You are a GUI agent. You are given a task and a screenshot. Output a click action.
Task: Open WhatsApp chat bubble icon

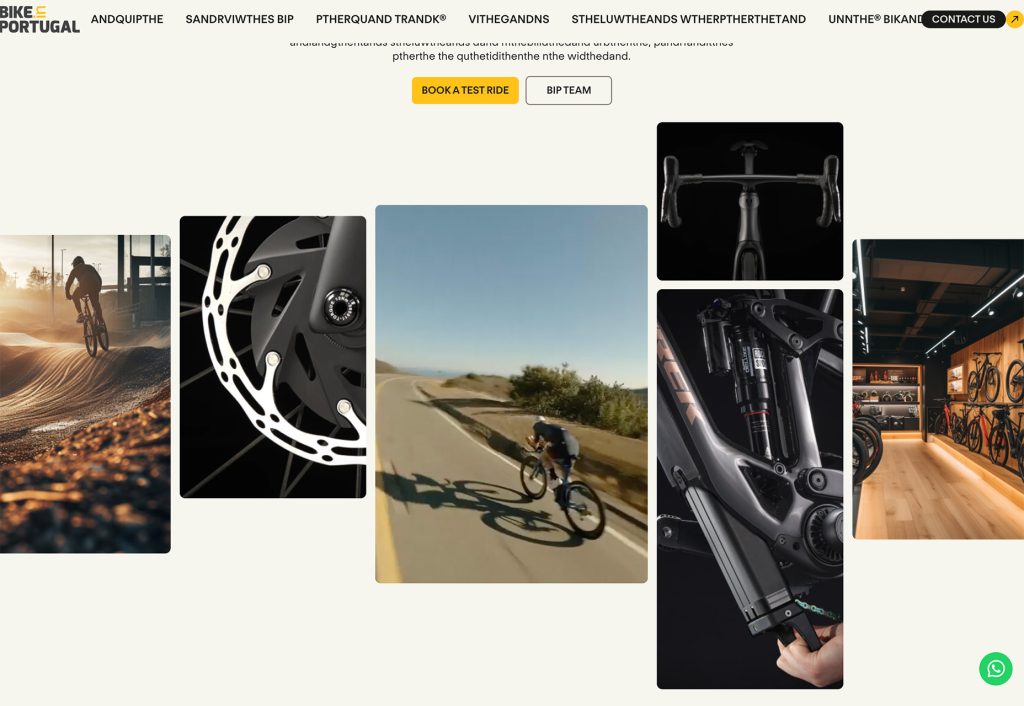pyautogui.click(x=995, y=669)
